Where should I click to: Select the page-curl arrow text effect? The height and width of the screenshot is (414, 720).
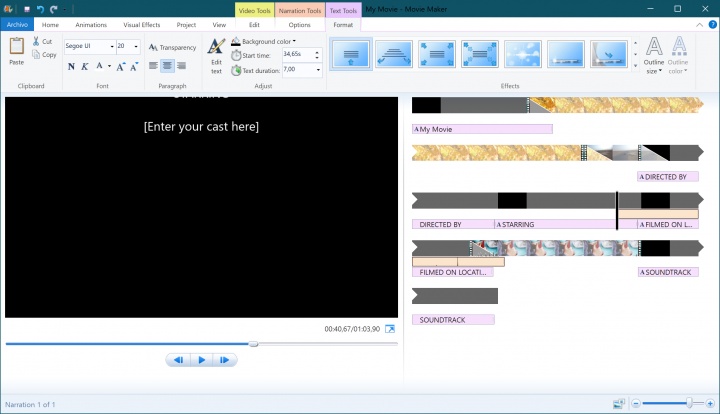(609, 54)
